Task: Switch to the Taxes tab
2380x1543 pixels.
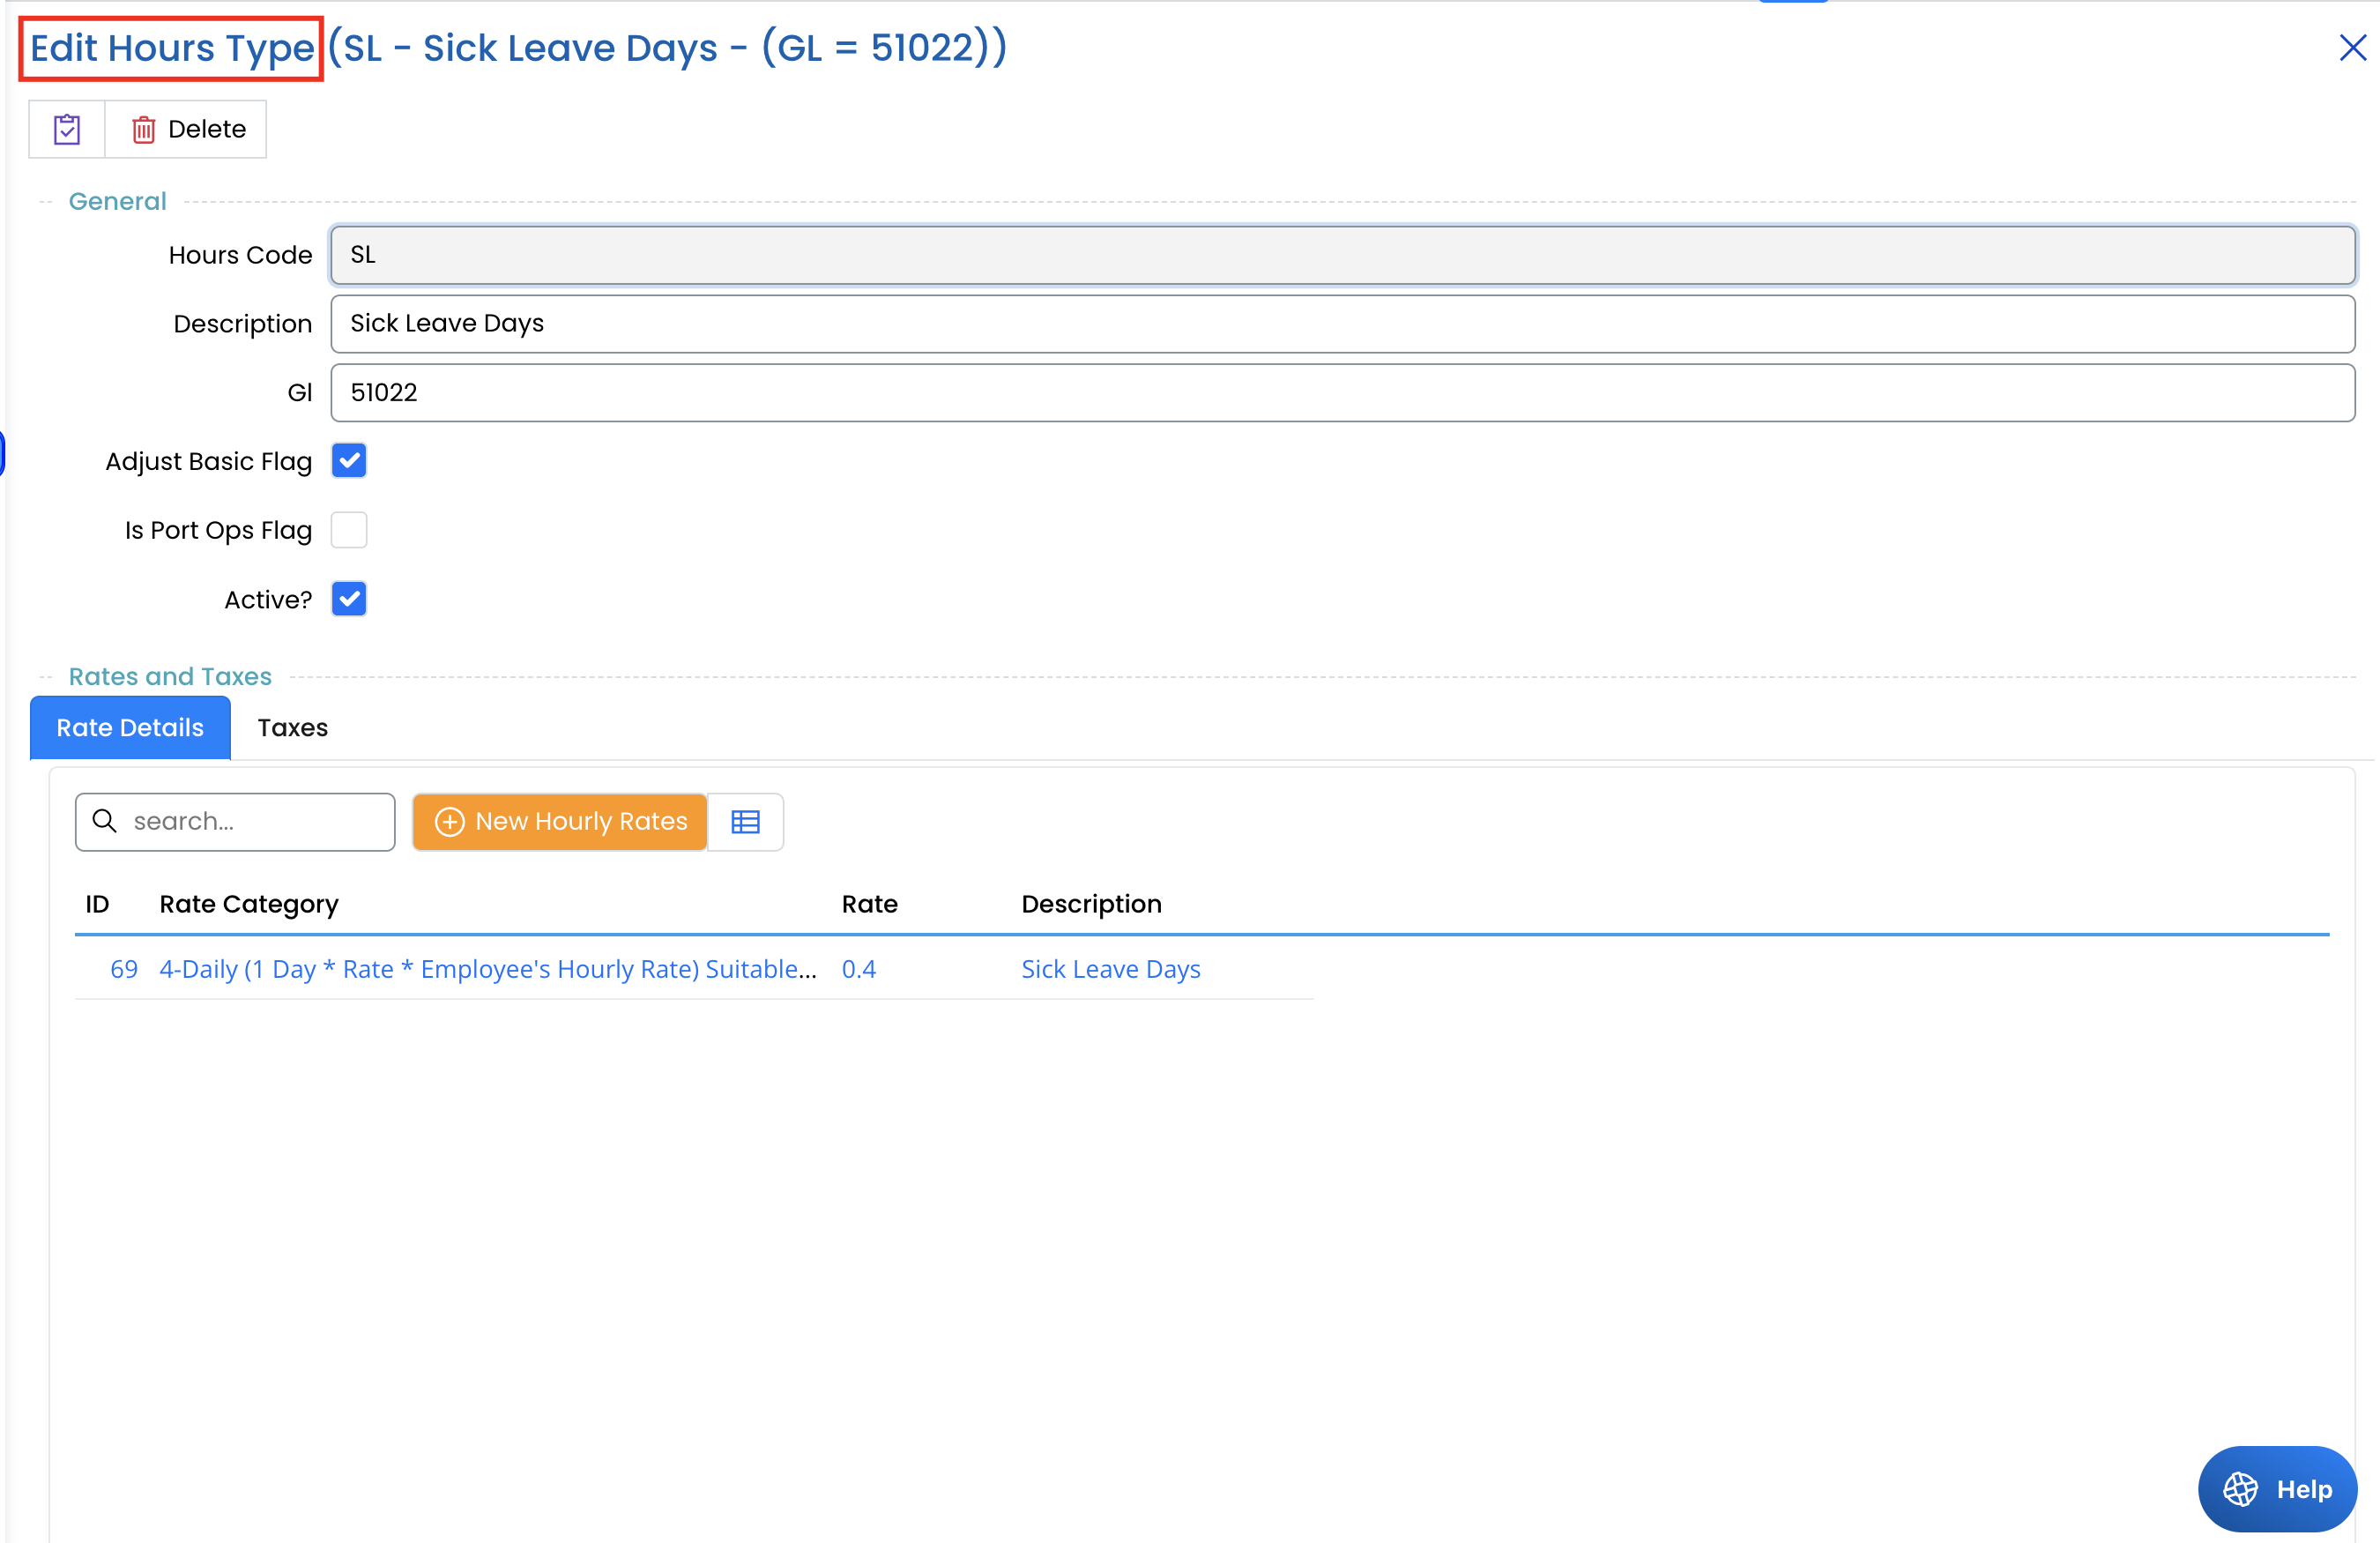Action: [x=292, y=728]
